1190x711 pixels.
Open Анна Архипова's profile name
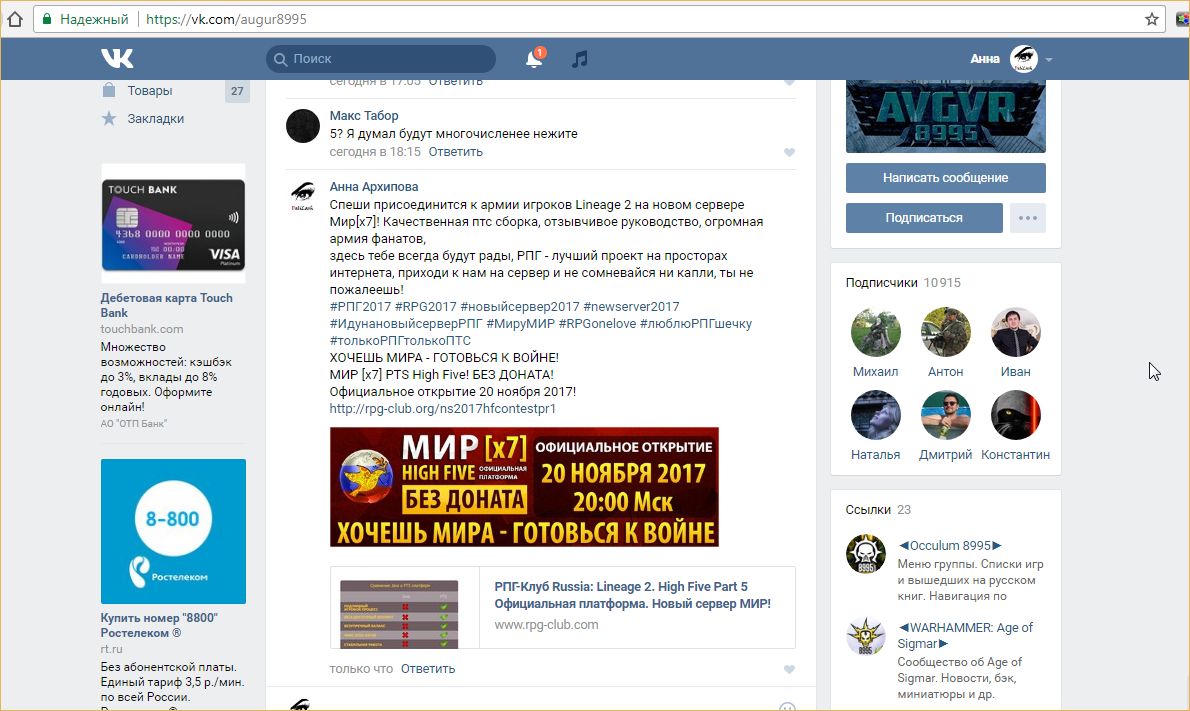click(373, 187)
